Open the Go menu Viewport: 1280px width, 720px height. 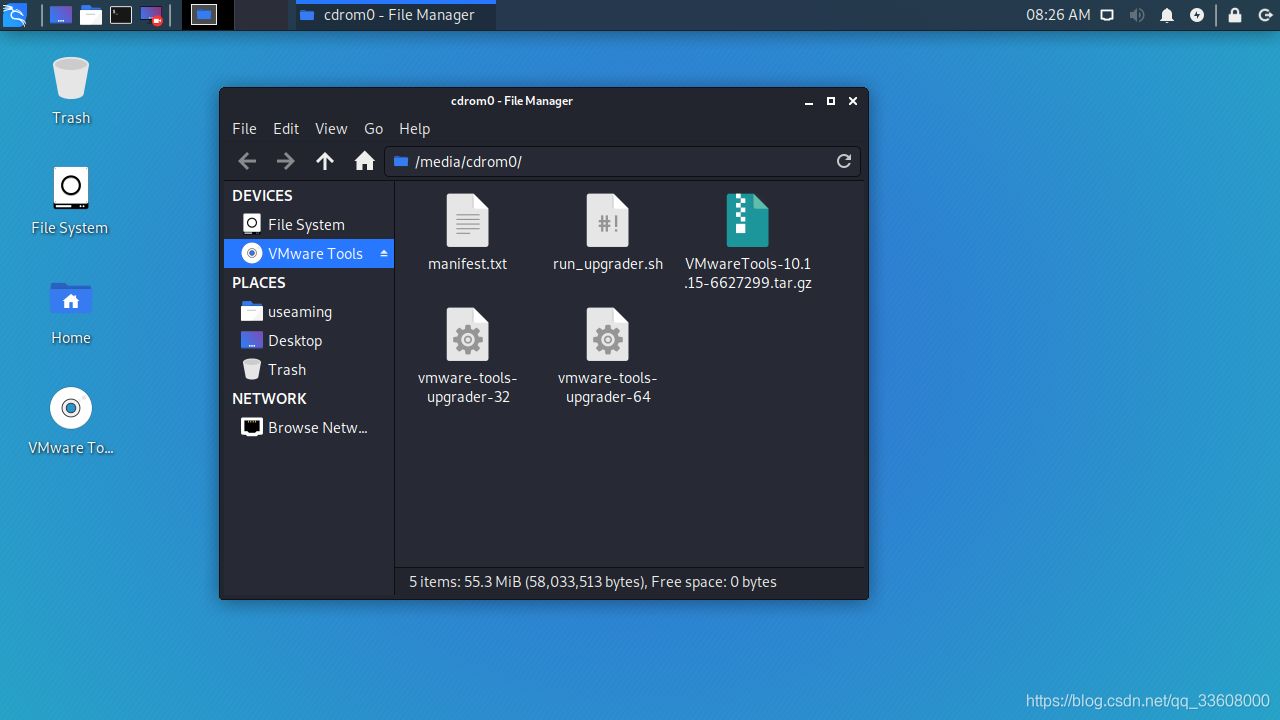[x=373, y=129]
